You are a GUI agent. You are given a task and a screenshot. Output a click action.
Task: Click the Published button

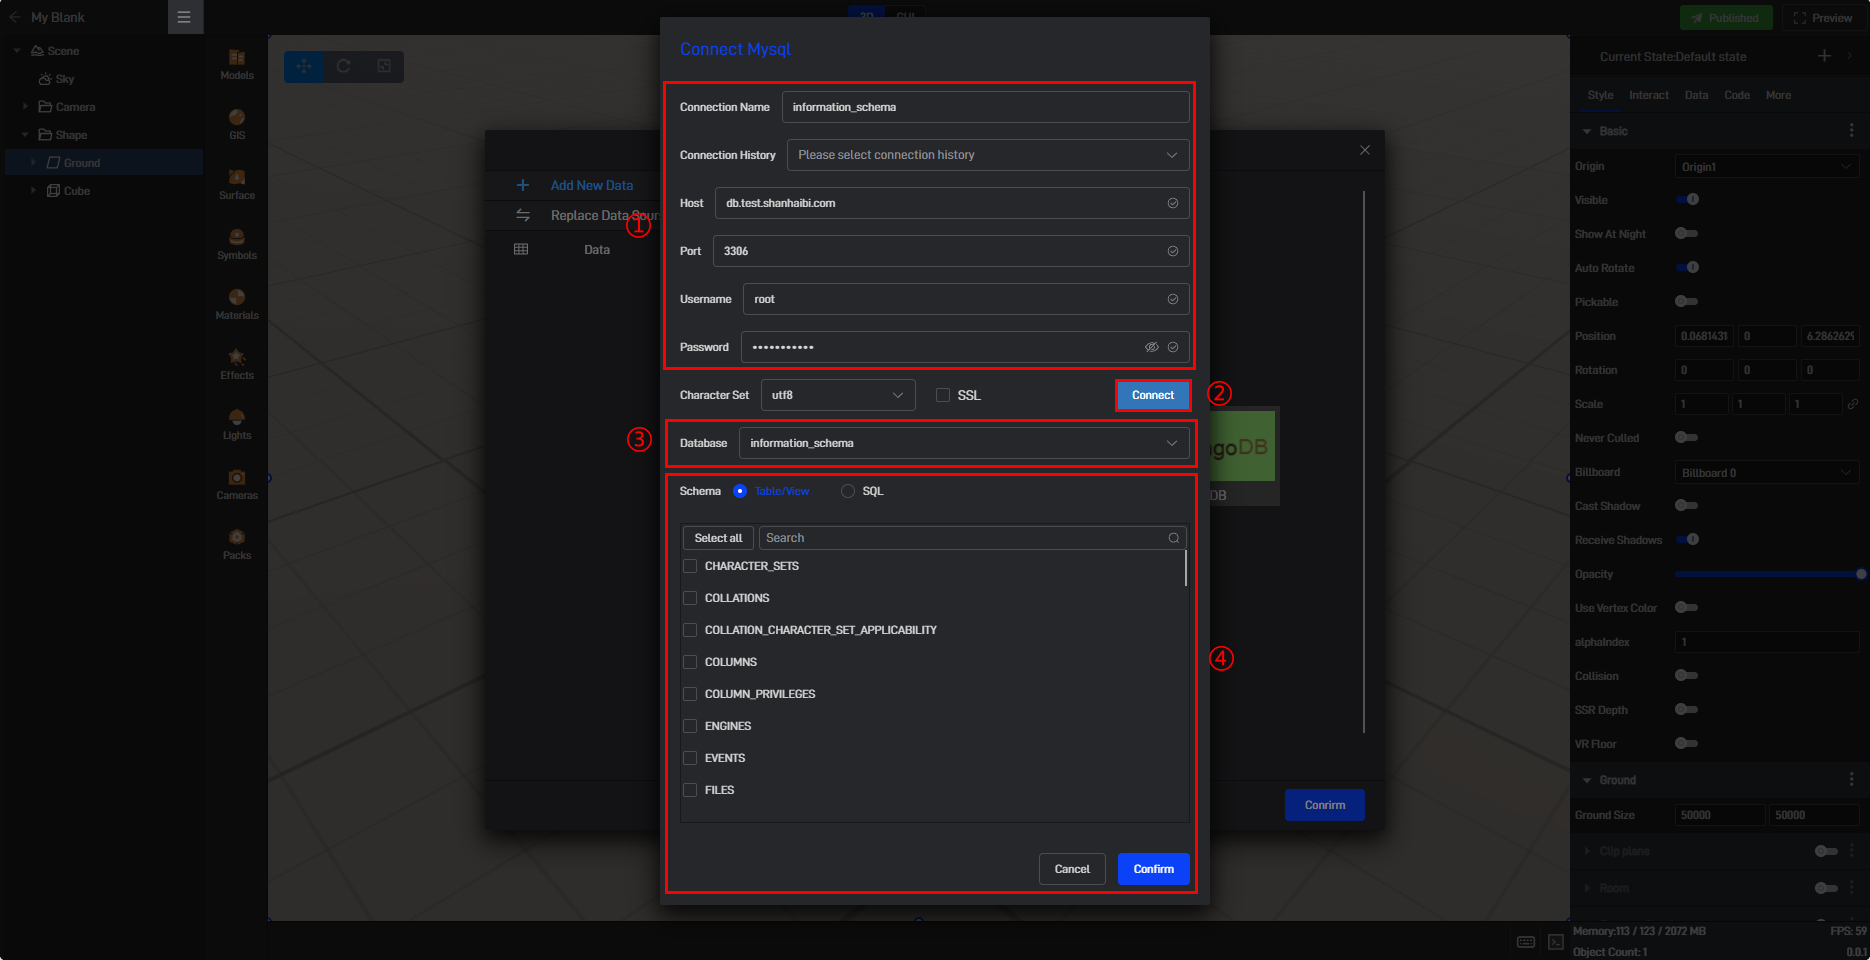click(x=1726, y=17)
